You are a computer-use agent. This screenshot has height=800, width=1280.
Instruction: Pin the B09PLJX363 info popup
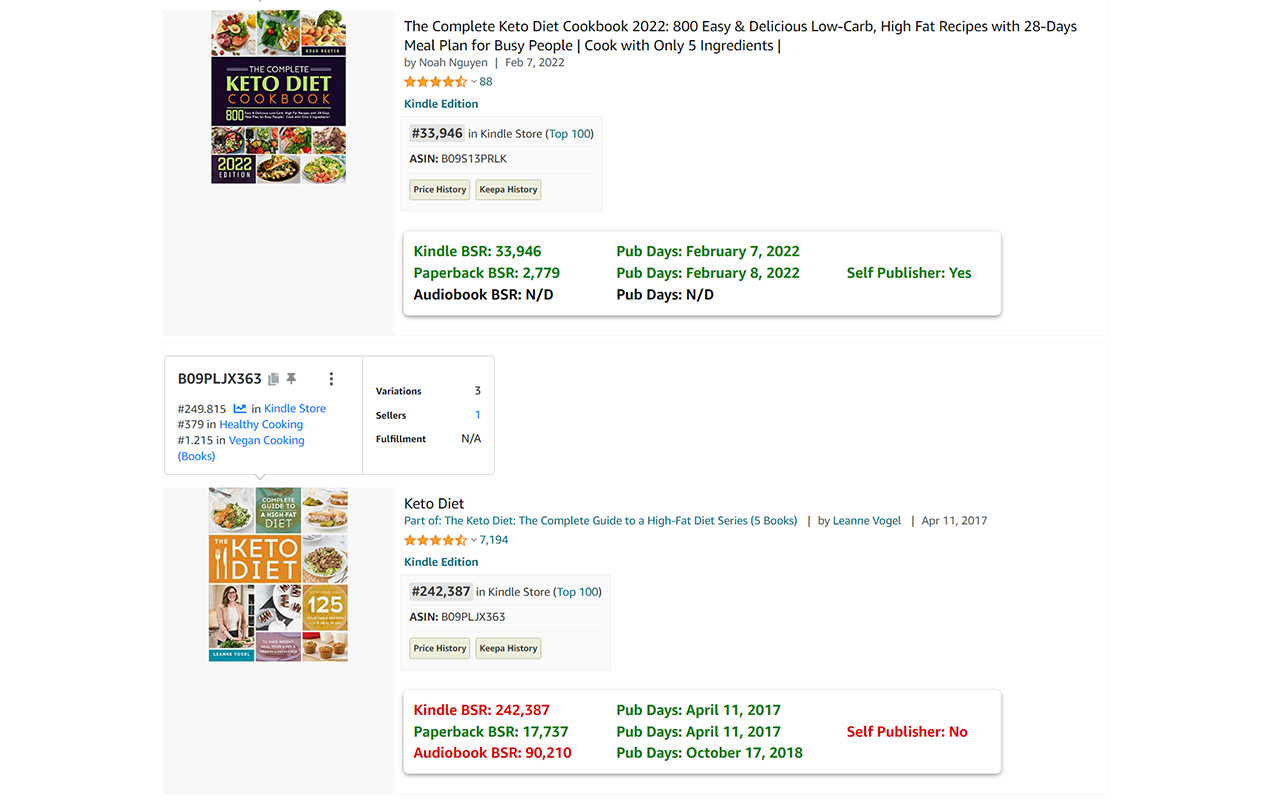[291, 379]
